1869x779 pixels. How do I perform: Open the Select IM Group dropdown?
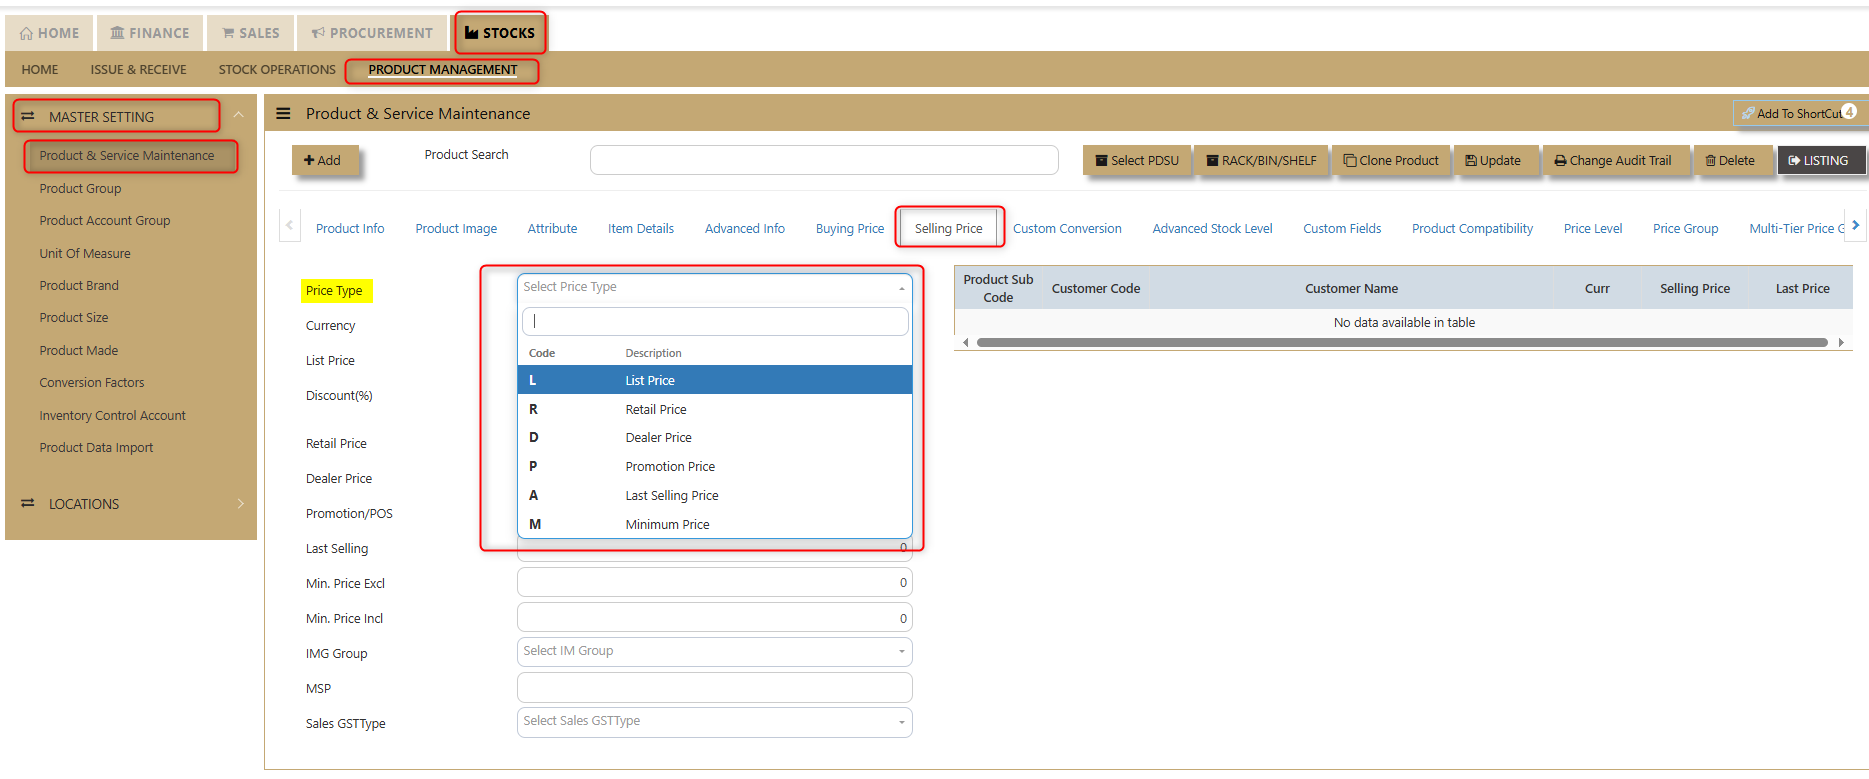coord(714,651)
